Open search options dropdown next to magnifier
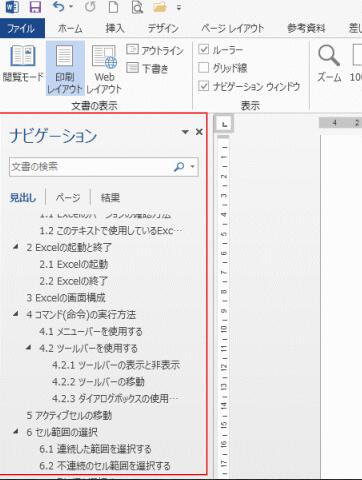362x480 pixels. pos(192,167)
